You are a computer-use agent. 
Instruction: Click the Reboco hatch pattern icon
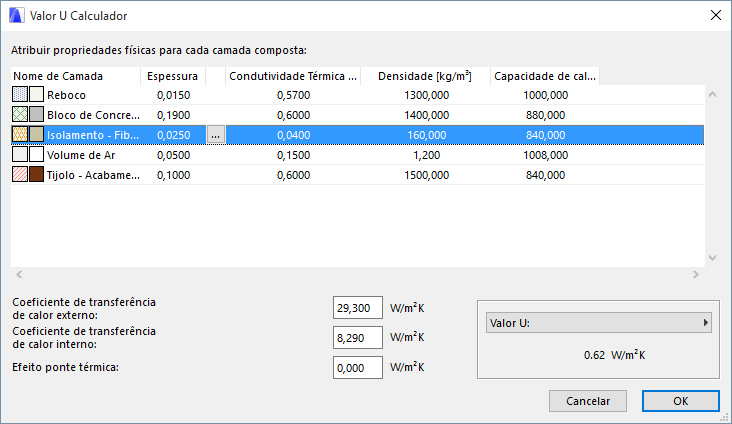coord(20,94)
